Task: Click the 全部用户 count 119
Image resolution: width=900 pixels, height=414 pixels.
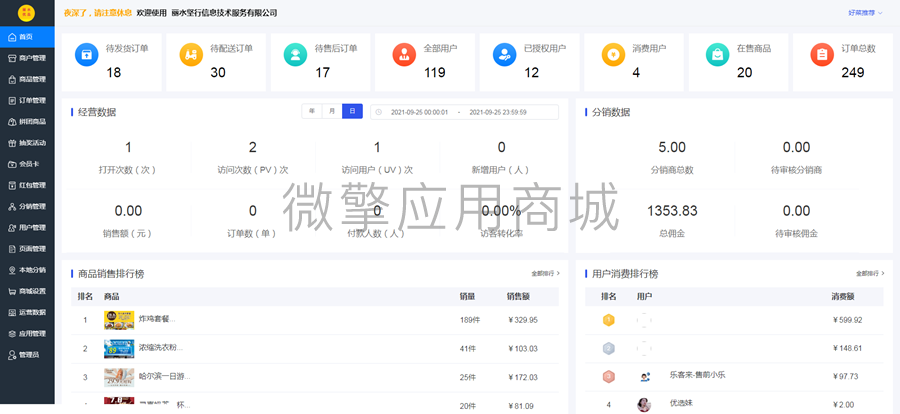Action: click(x=435, y=73)
